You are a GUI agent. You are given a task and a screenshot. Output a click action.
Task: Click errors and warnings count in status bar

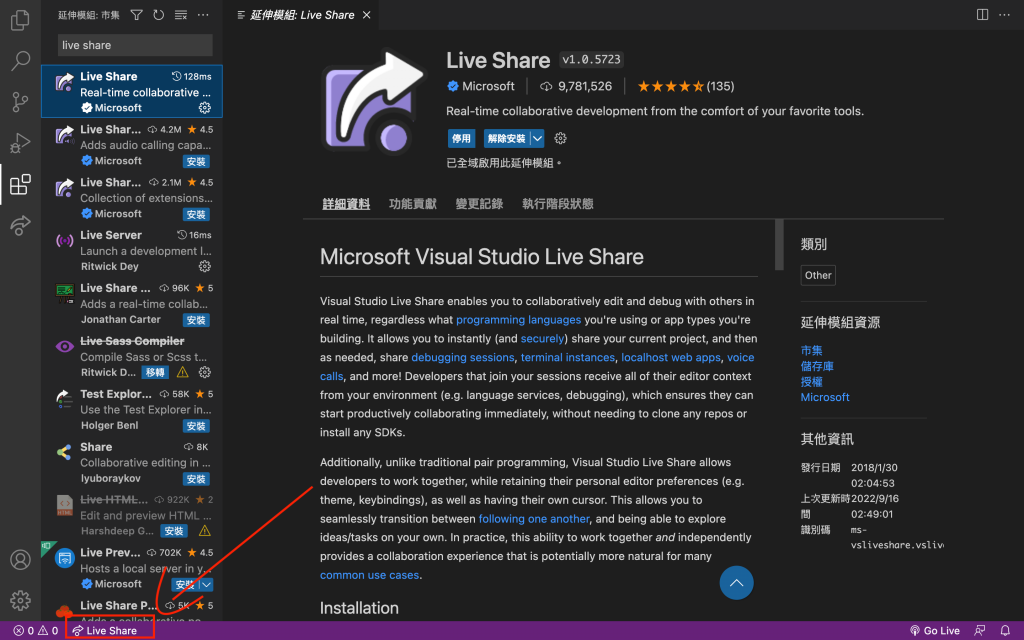pyautogui.click(x=36, y=630)
